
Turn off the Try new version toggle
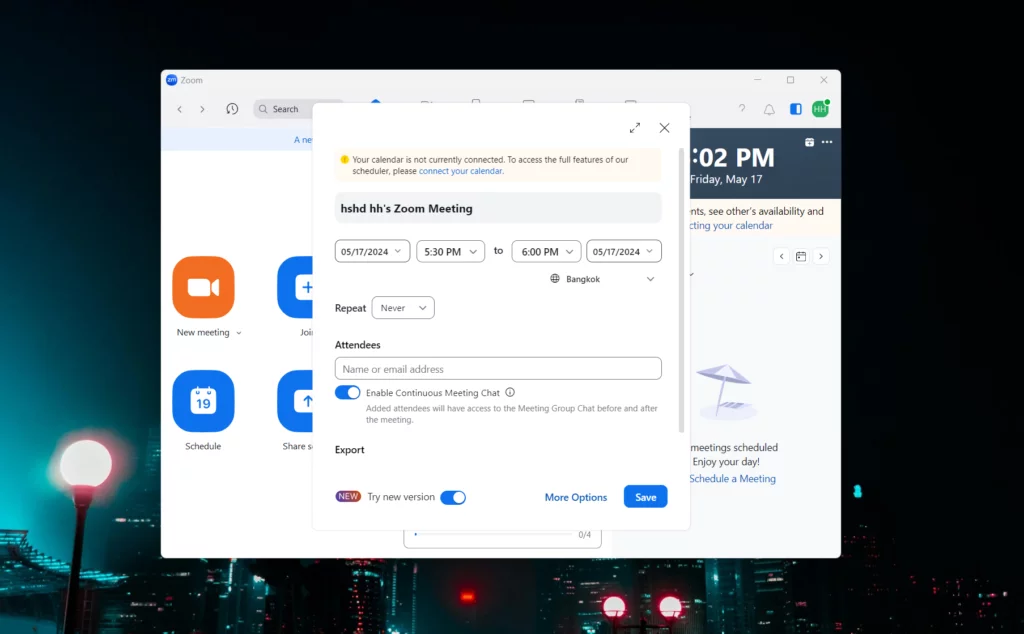point(453,497)
